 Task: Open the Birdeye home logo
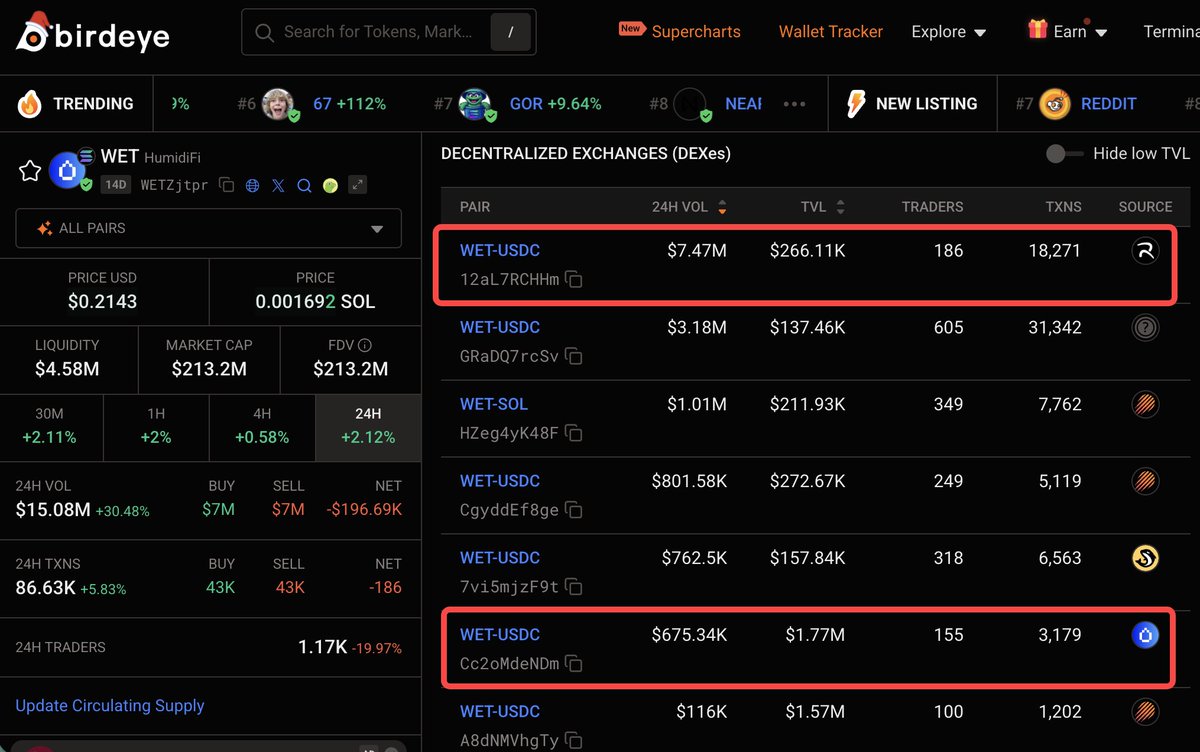coord(93,33)
